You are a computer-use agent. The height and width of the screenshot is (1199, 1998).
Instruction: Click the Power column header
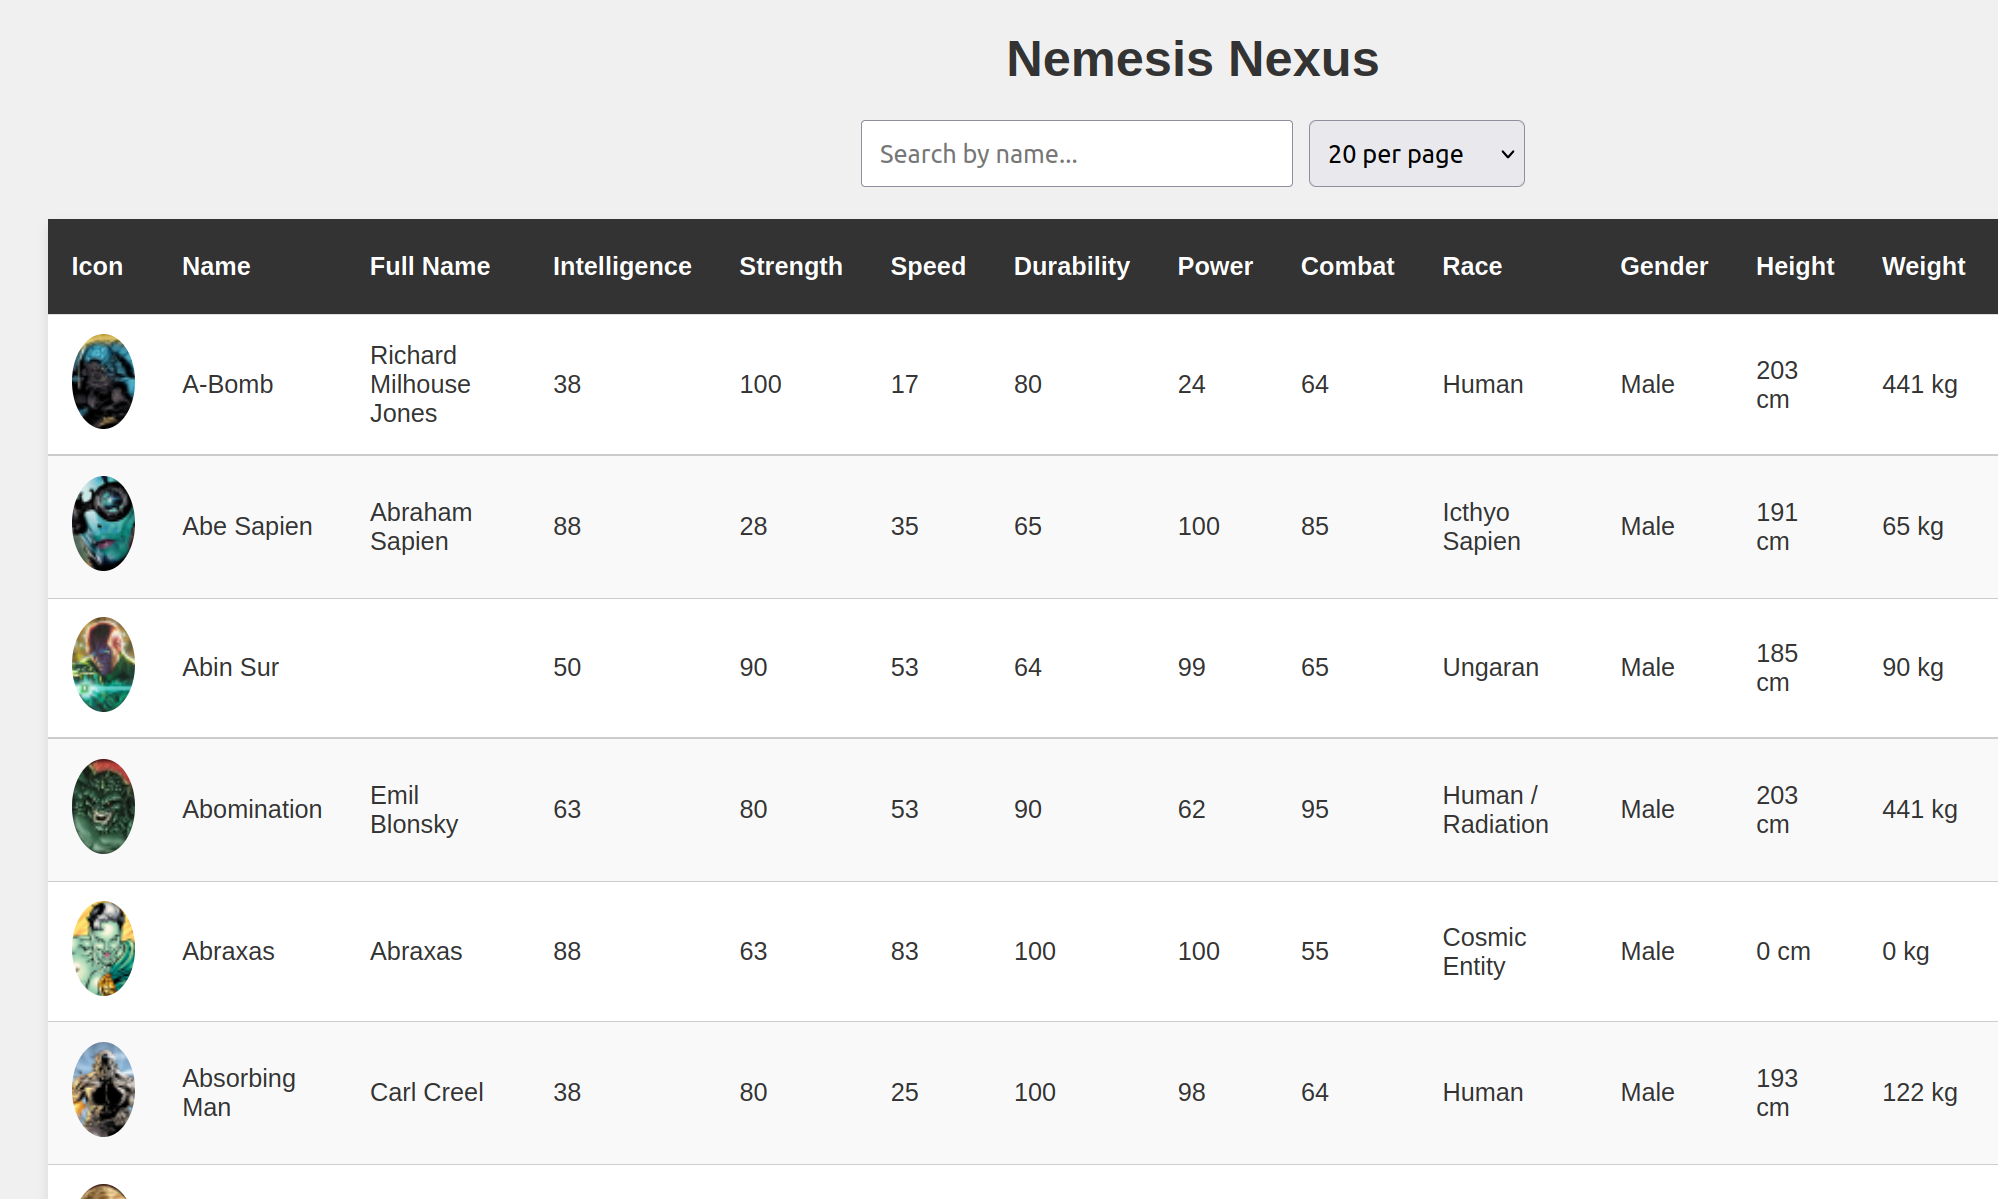pos(1214,267)
